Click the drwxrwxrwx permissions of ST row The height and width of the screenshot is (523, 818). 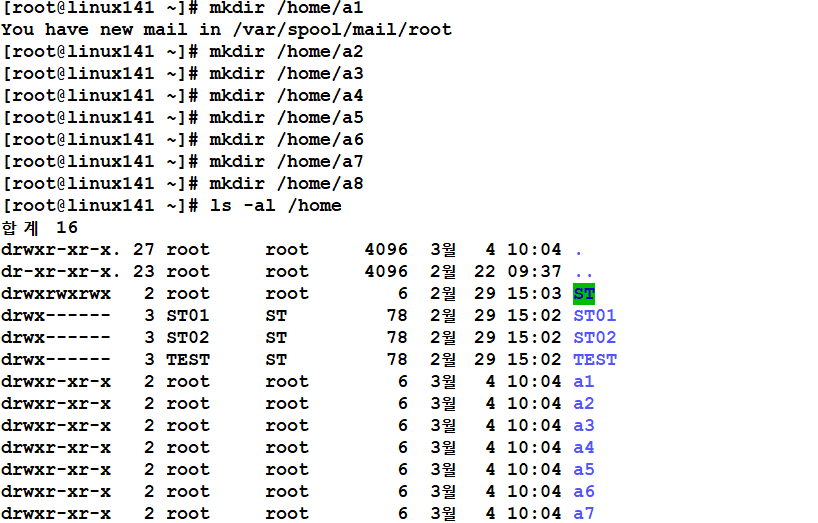pyautogui.click(x=56, y=294)
